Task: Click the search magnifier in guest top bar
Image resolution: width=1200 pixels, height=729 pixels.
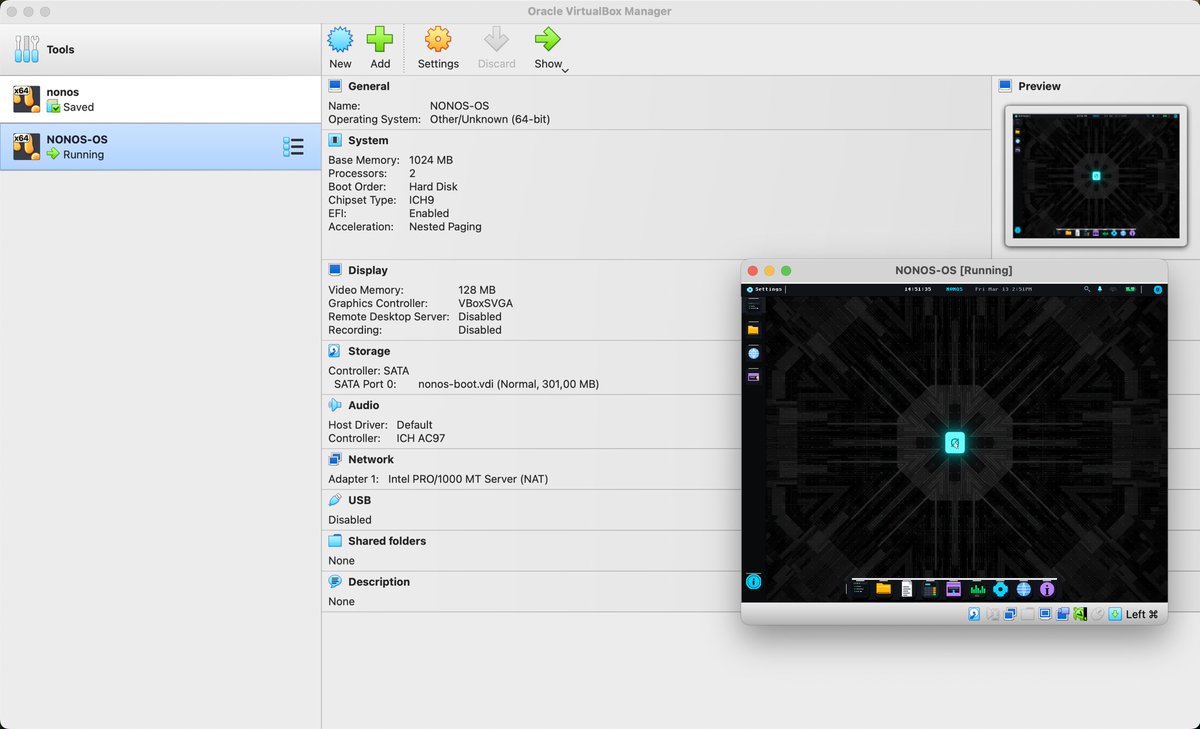Action: pyautogui.click(x=1086, y=289)
